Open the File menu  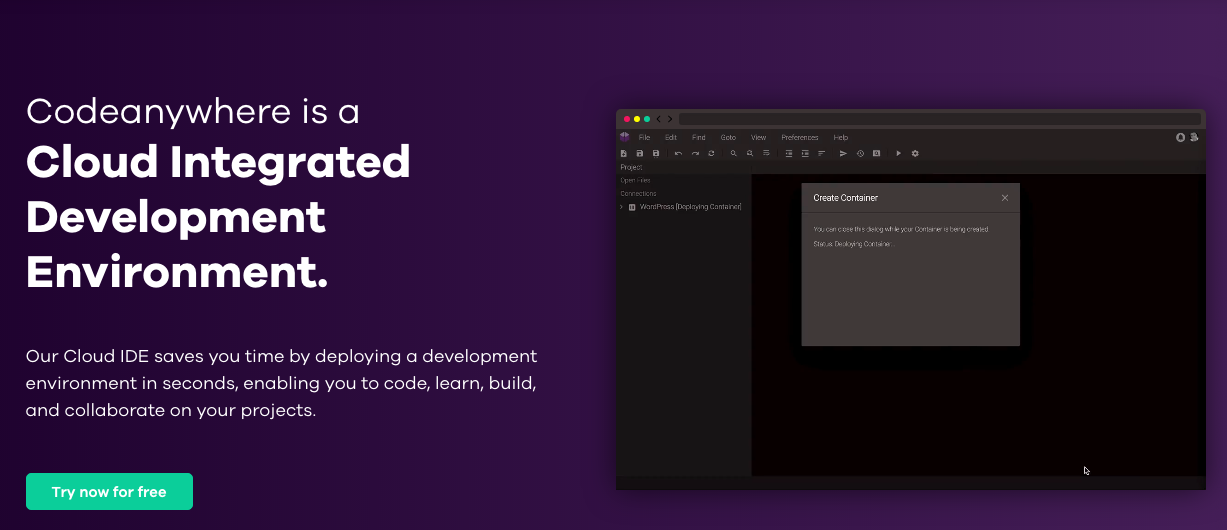pos(644,137)
